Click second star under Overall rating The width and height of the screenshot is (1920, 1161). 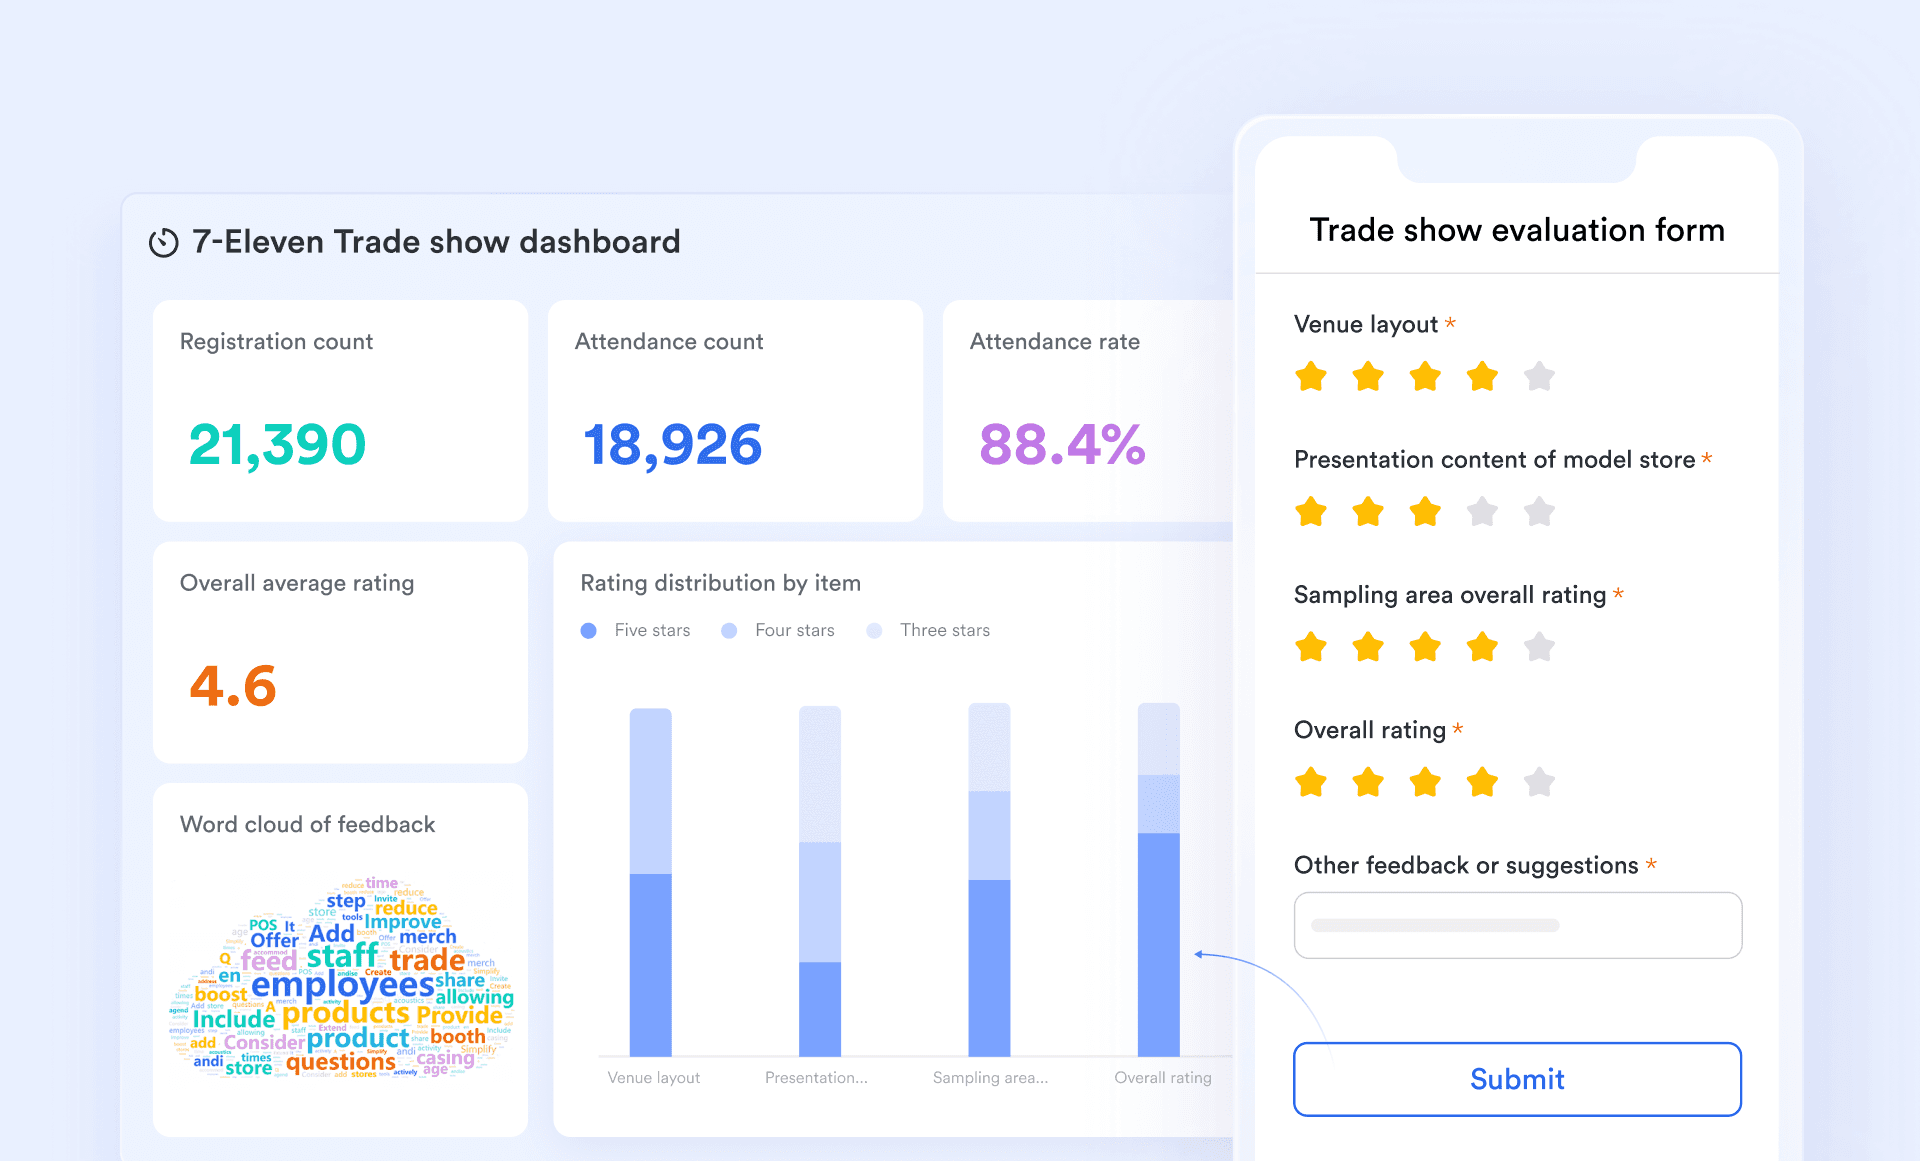1367,782
